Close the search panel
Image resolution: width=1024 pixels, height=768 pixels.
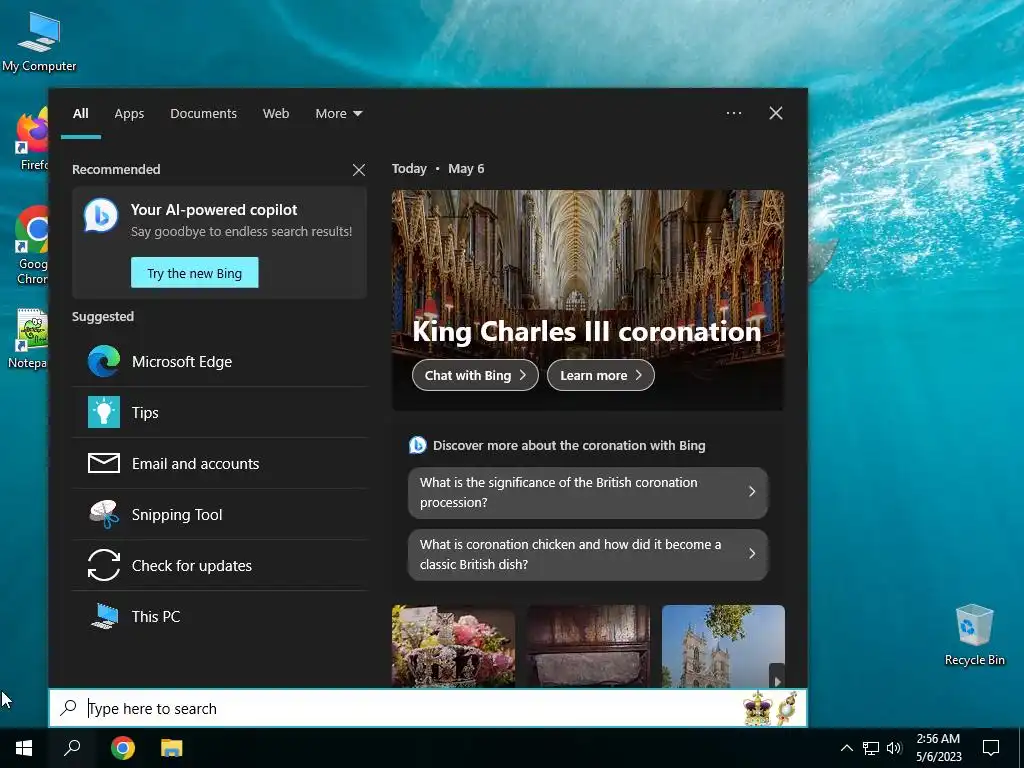775,113
